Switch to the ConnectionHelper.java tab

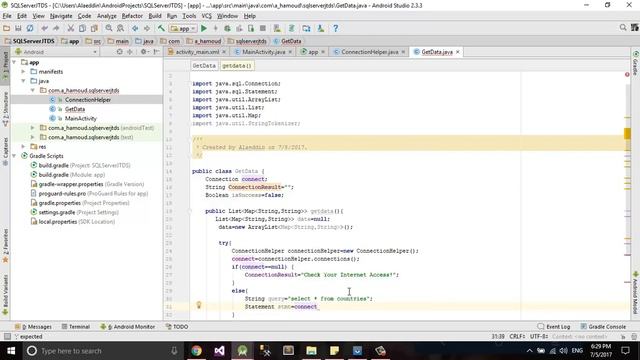(x=369, y=52)
